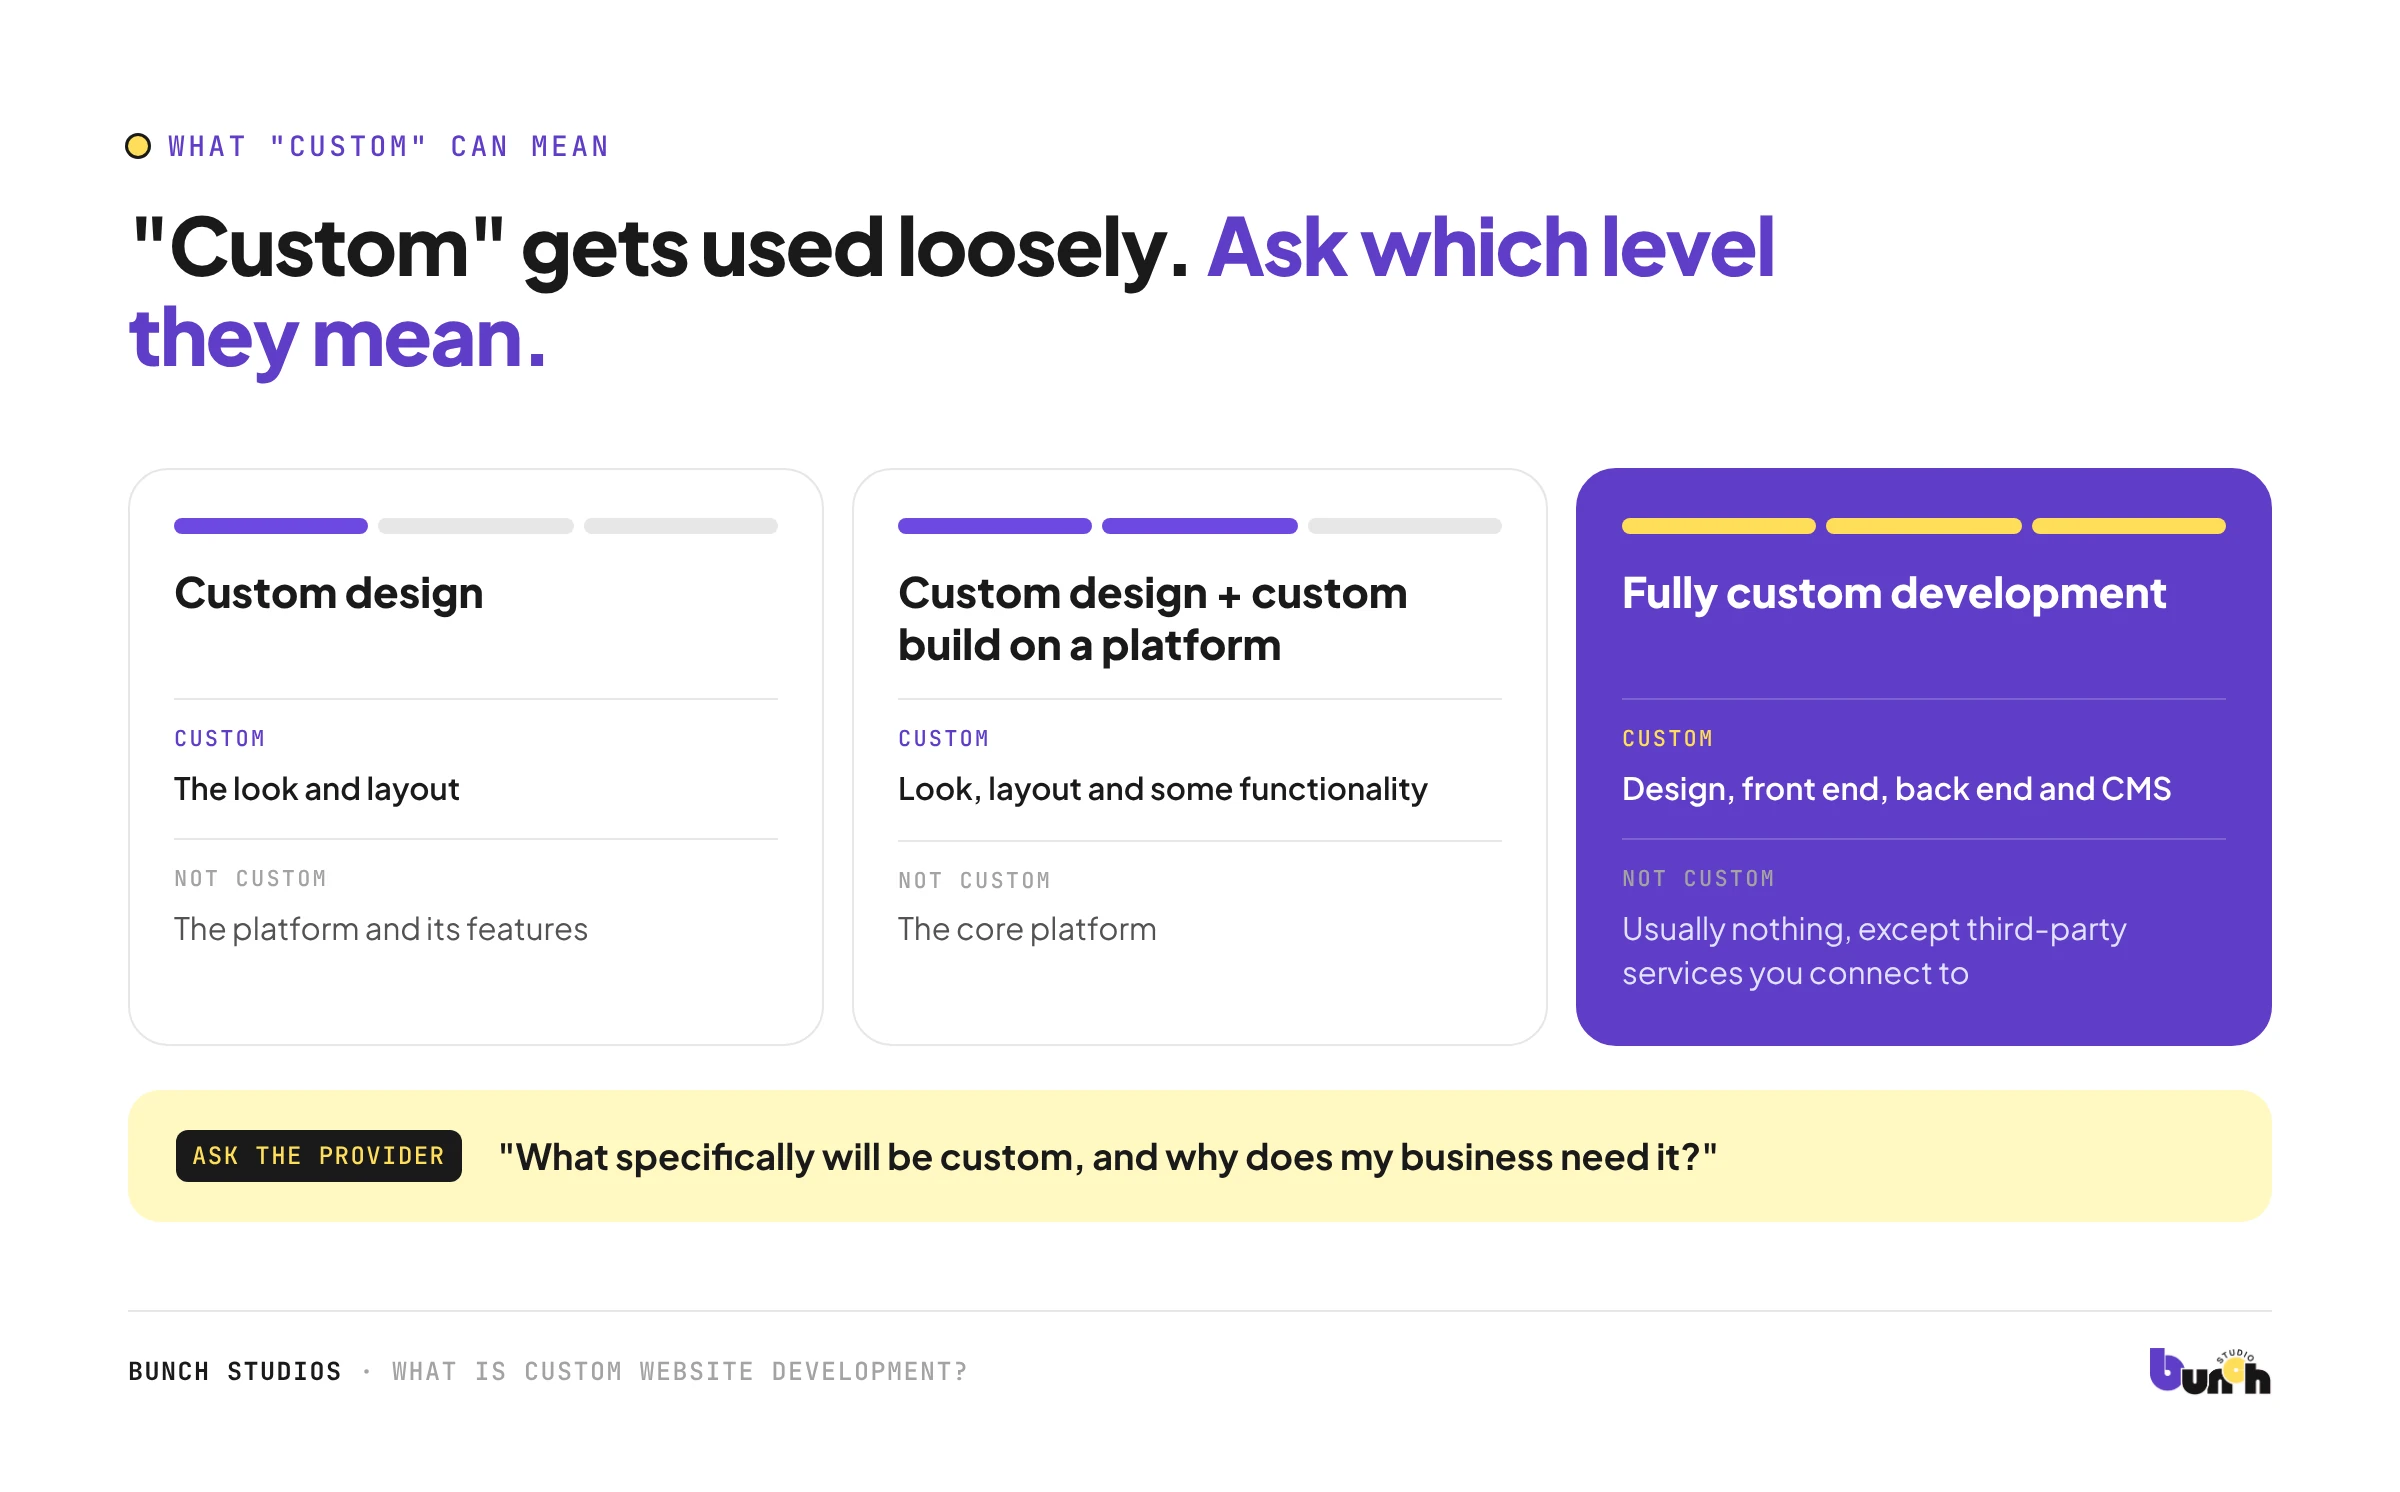
Task: Click 'Look, layout and some functionality' text
Action: tap(1163, 789)
